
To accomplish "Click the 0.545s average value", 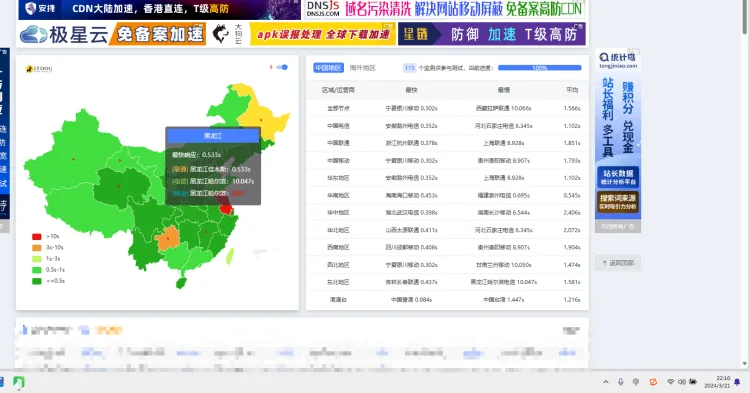I will pyautogui.click(x=572, y=196).
